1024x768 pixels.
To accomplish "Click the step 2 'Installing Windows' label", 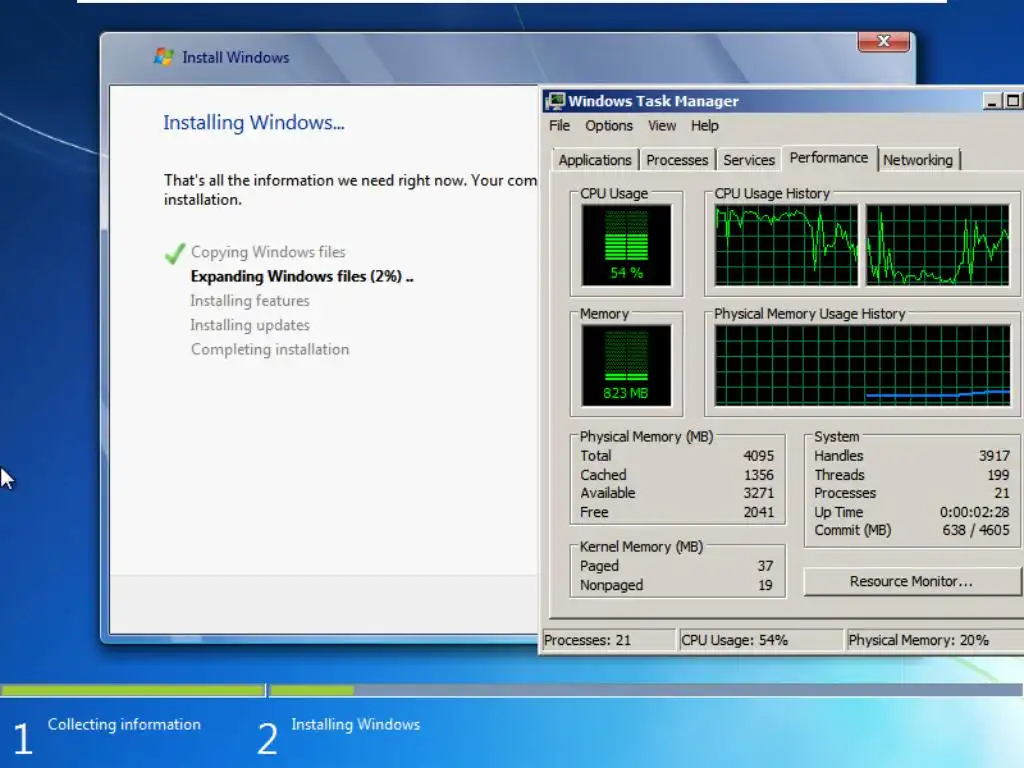I will [x=355, y=724].
